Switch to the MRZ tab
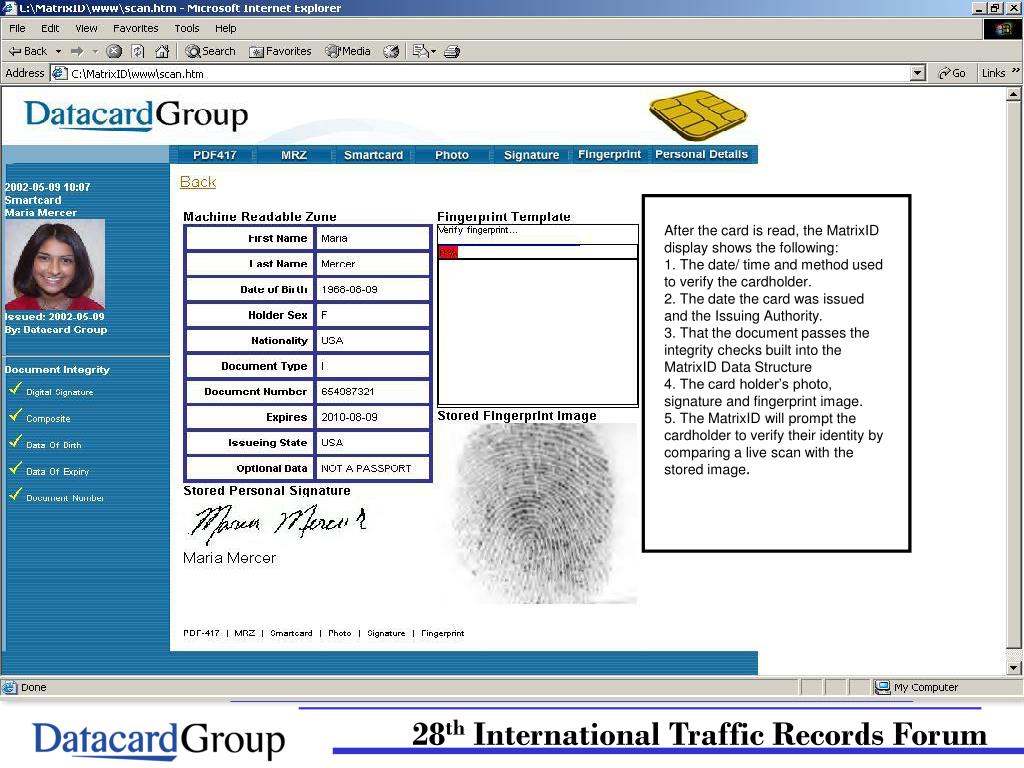Image resolution: width=1024 pixels, height=768 pixels. click(x=294, y=155)
